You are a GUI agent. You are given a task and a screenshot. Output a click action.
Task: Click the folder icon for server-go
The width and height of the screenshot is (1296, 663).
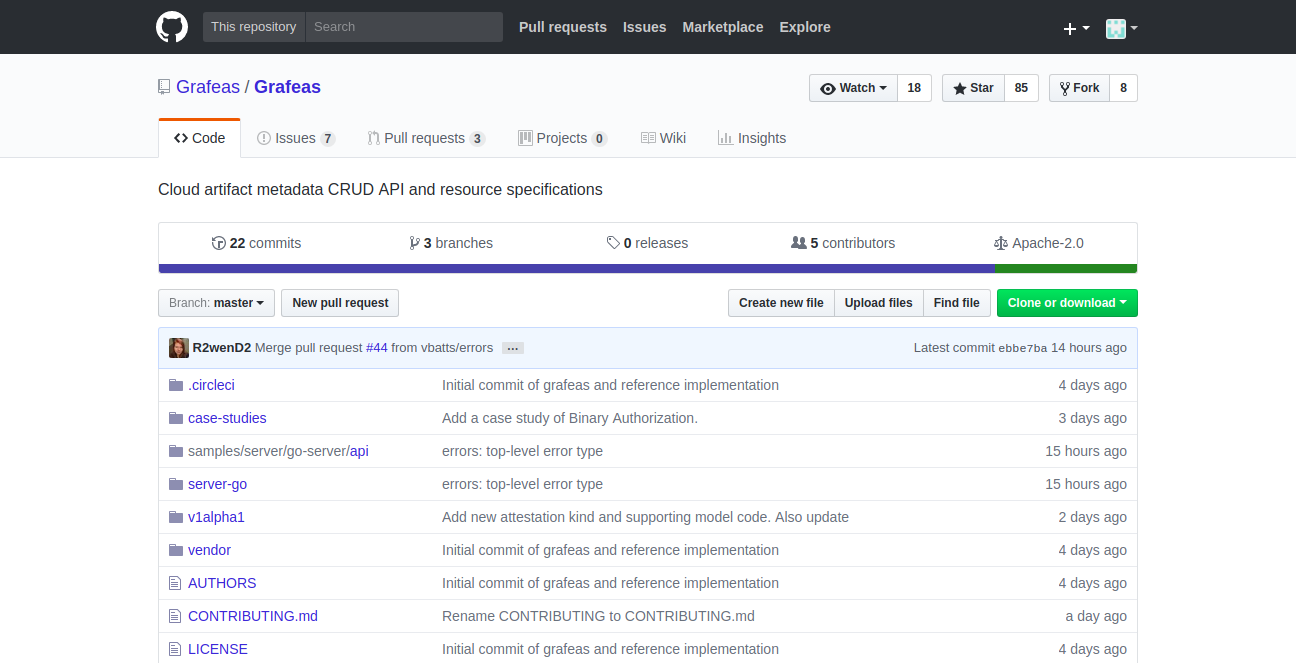coord(176,484)
